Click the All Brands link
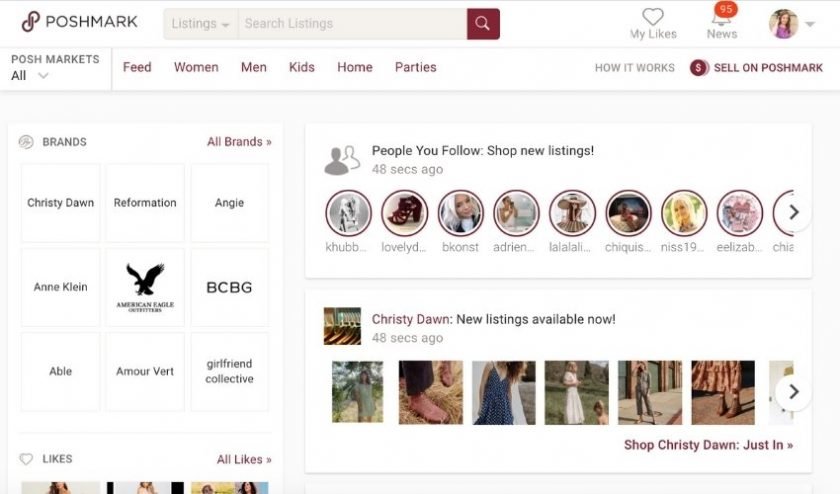 click(x=239, y=142)
